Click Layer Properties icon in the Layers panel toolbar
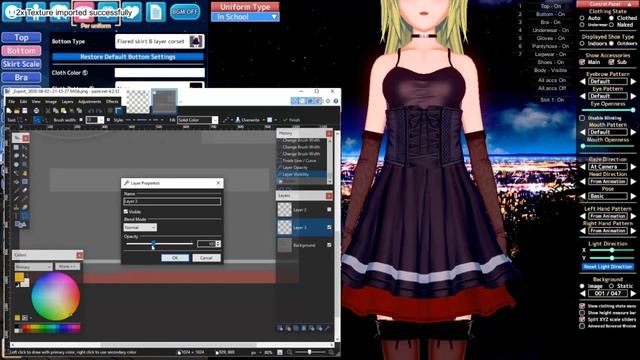The height and width of the screenshot is (360, 640). pos(327,328)
